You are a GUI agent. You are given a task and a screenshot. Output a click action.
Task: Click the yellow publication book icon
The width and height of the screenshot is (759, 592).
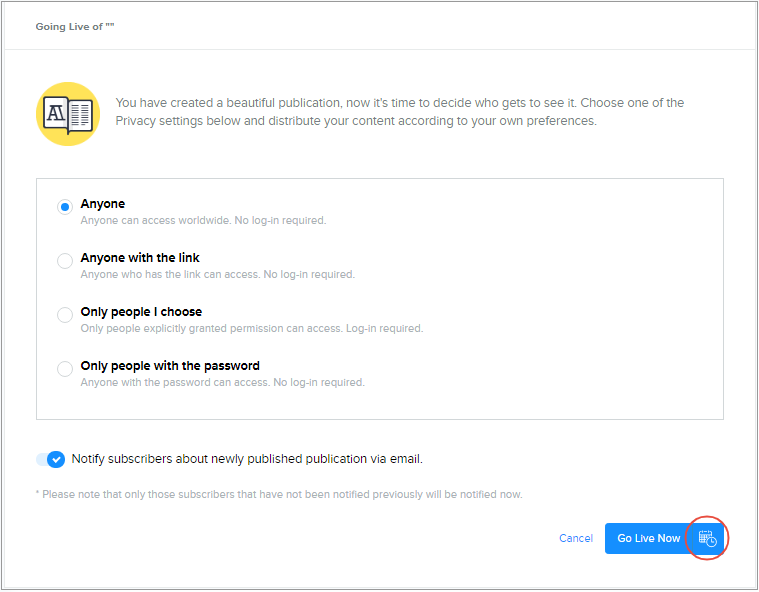[67, 114]
